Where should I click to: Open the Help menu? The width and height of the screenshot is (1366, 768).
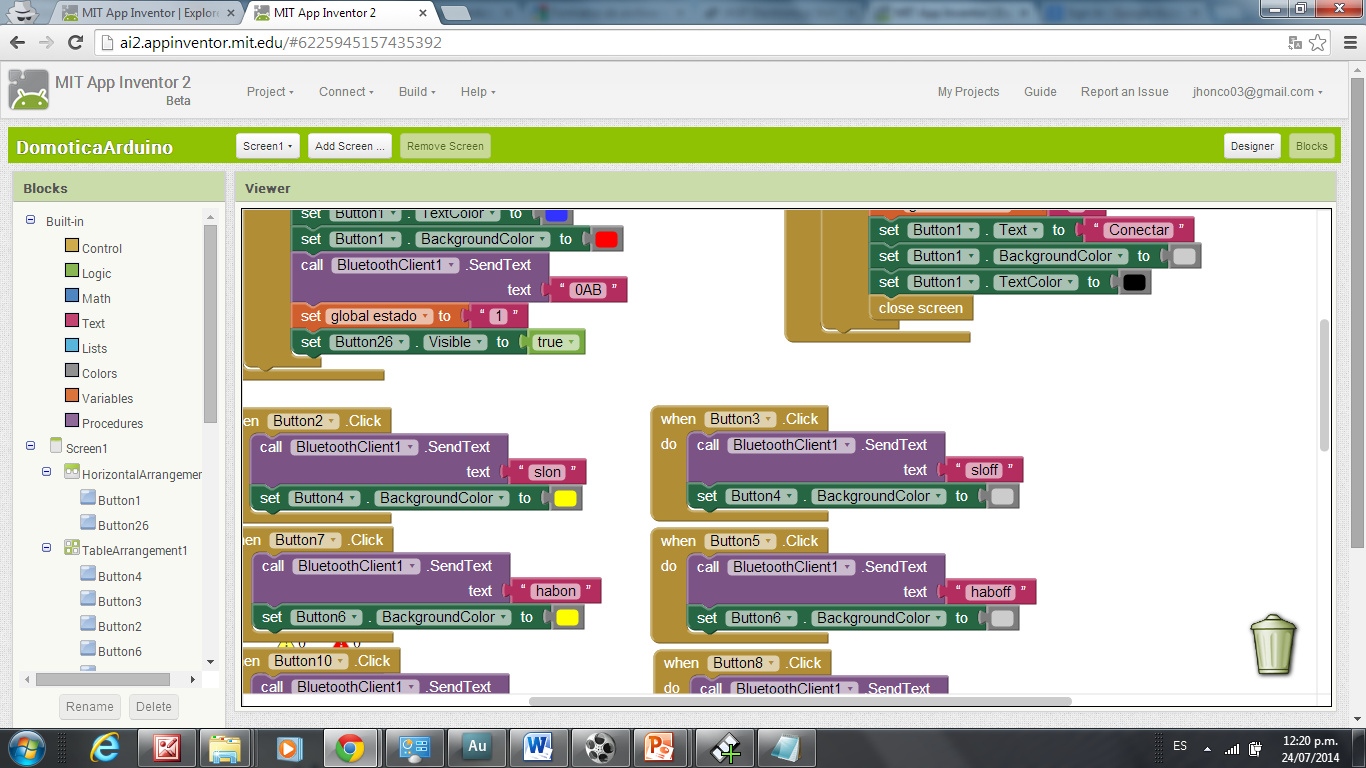click(x=478, y=91)
